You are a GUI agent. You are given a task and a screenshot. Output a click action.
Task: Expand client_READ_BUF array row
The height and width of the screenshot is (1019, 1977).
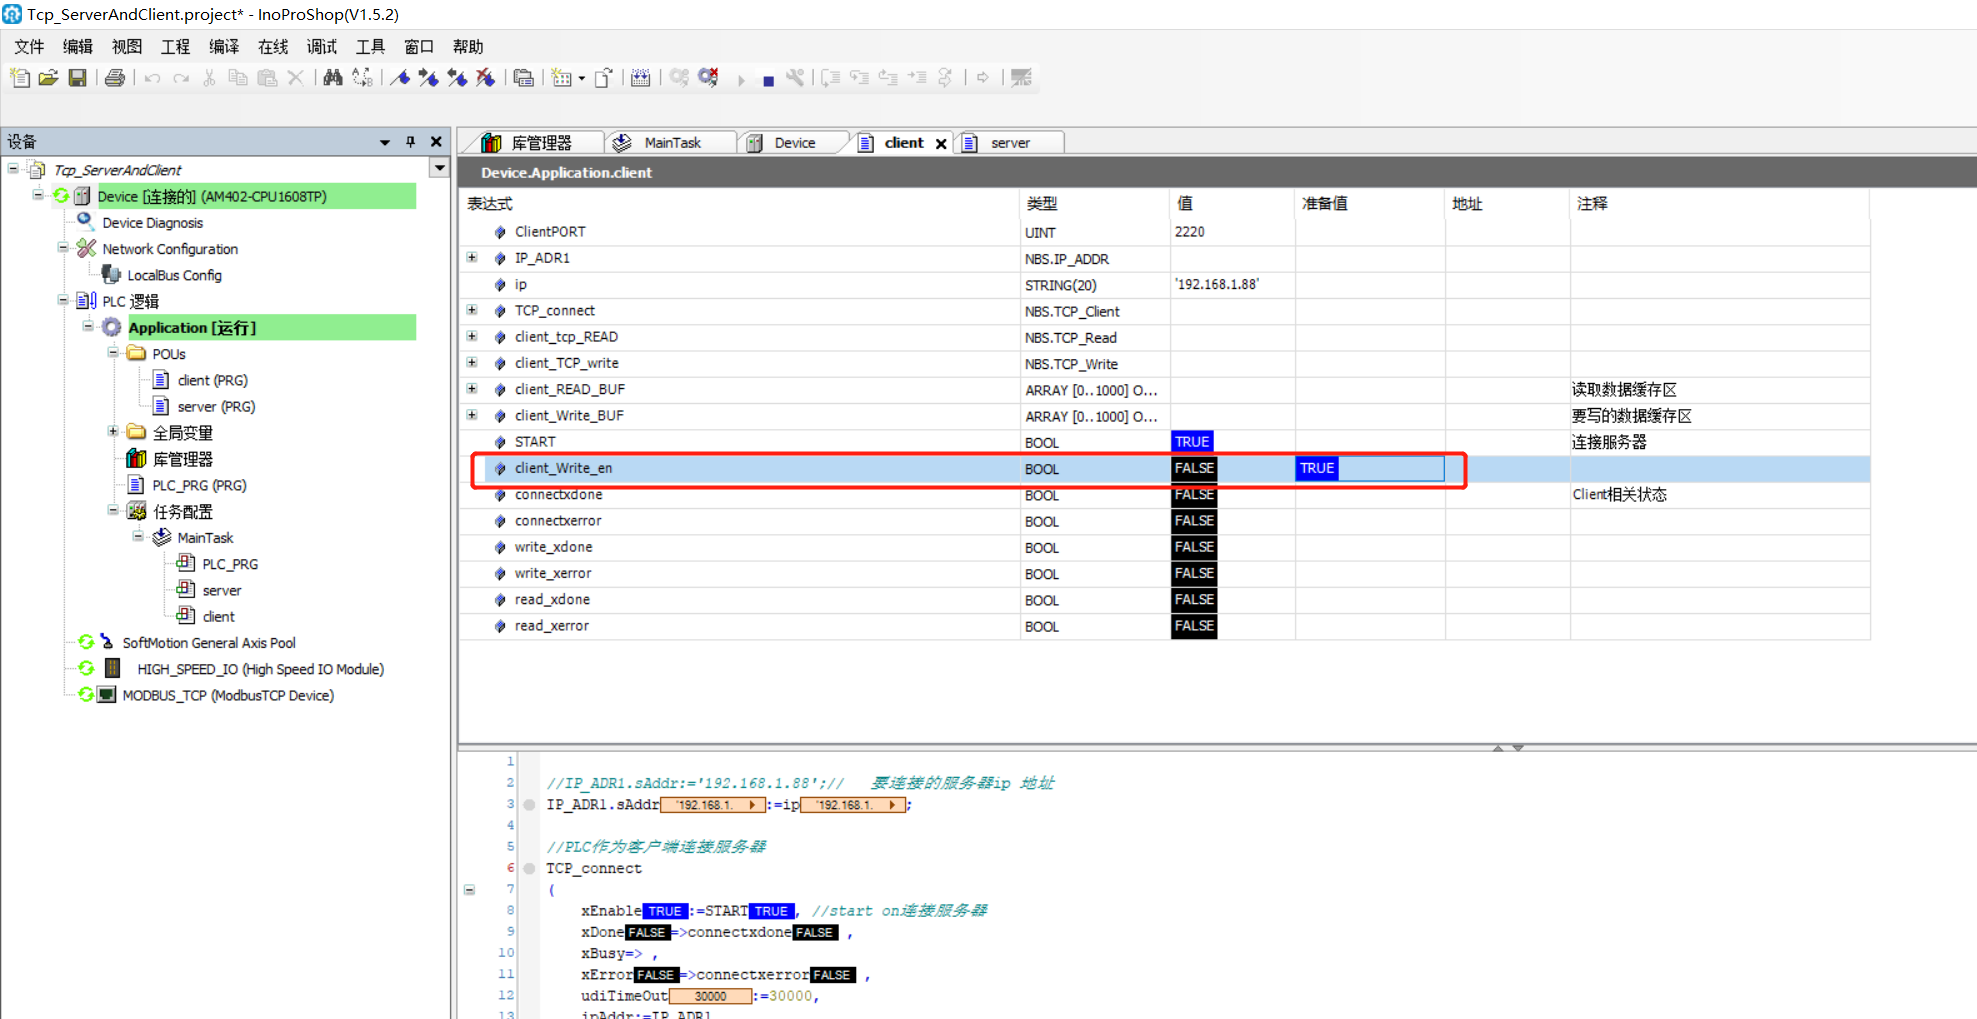coord(472,388)
